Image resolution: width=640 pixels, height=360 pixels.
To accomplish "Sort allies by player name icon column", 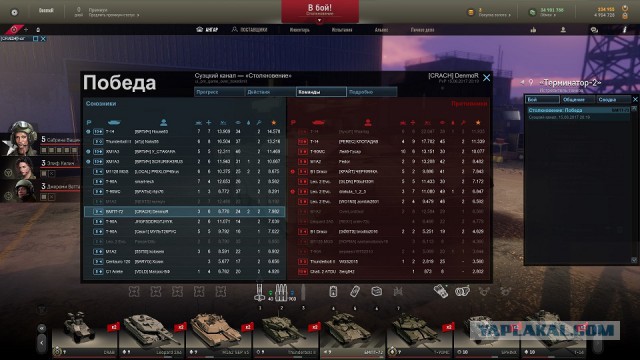I will coord(163,122).
